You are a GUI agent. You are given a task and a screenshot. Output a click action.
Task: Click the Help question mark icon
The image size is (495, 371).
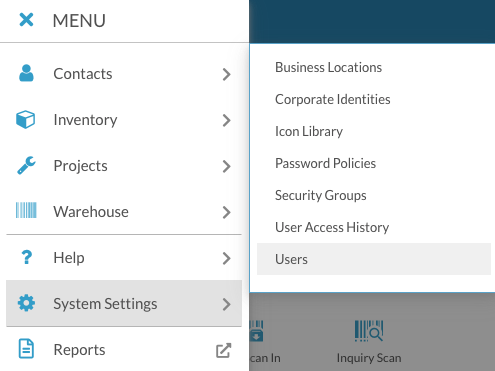click(x=26, y=257)
